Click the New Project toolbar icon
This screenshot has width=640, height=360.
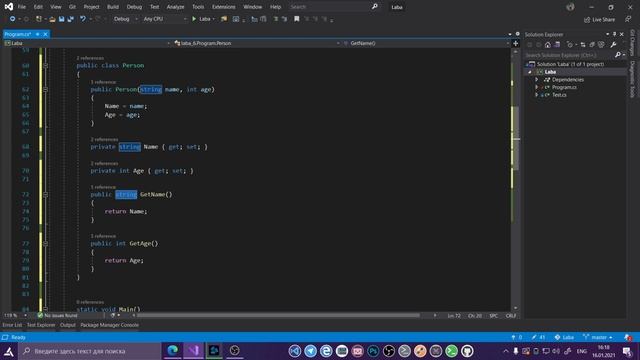(x=39, y=19)
